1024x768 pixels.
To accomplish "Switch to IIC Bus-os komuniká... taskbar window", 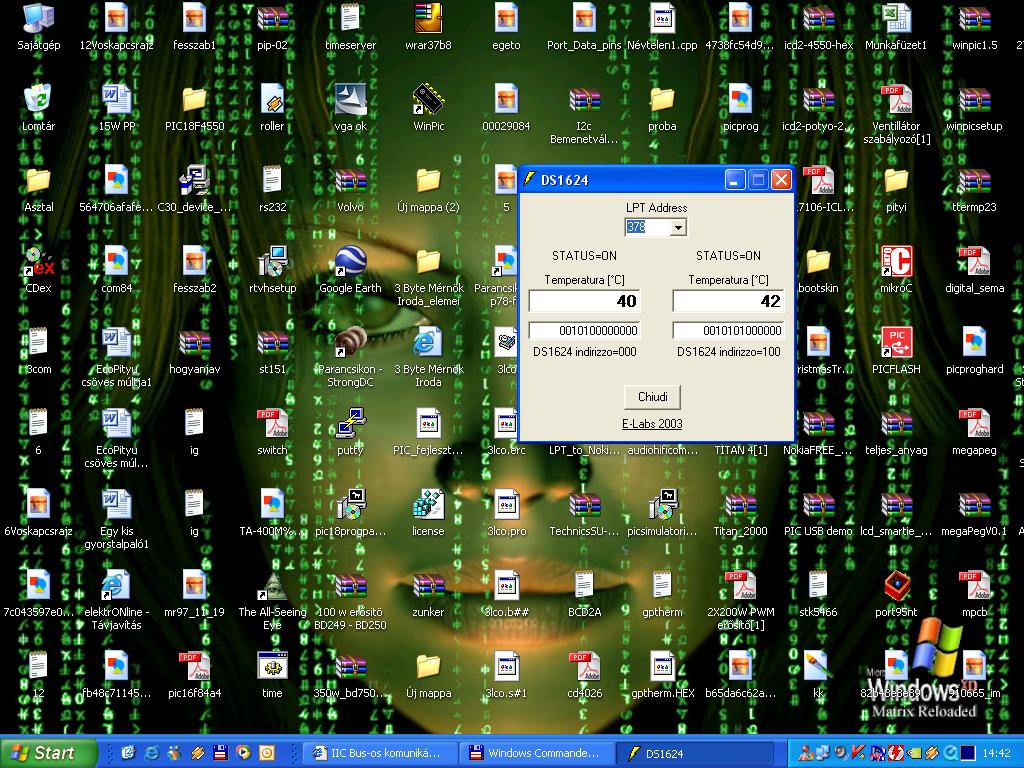I will click(x=379, y=753).
